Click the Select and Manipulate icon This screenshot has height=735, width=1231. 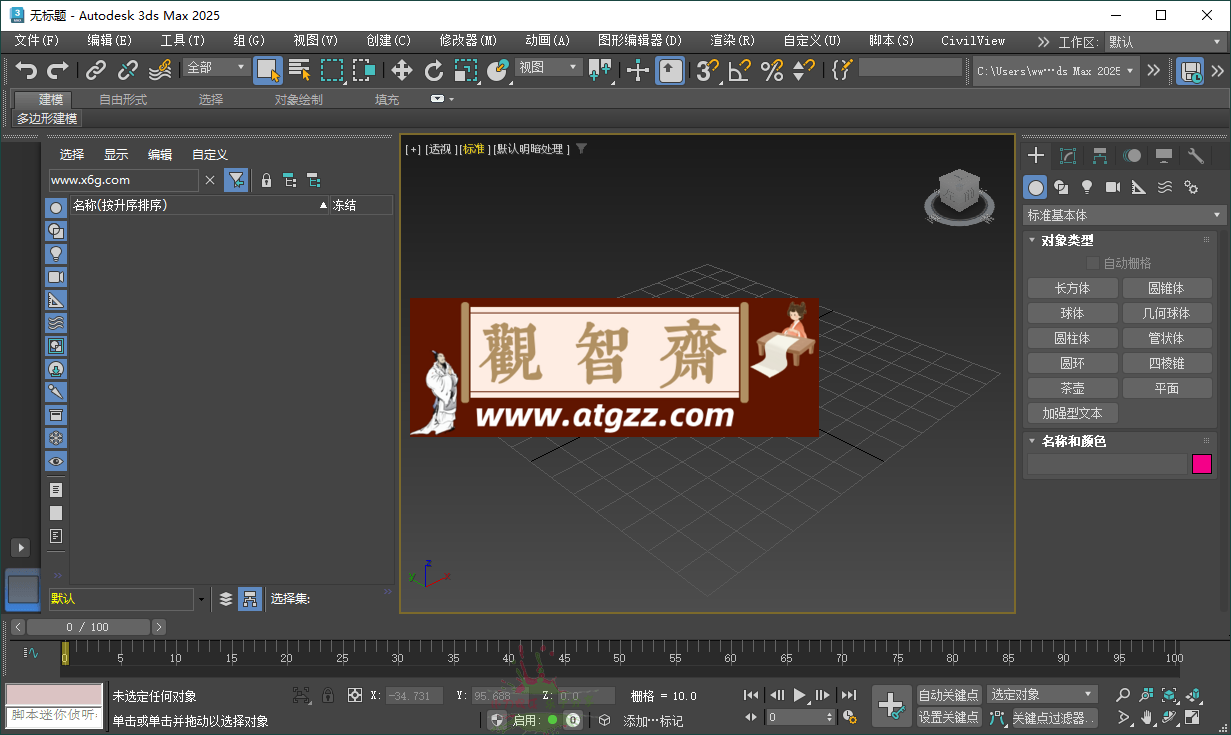[x=638, y=70]
